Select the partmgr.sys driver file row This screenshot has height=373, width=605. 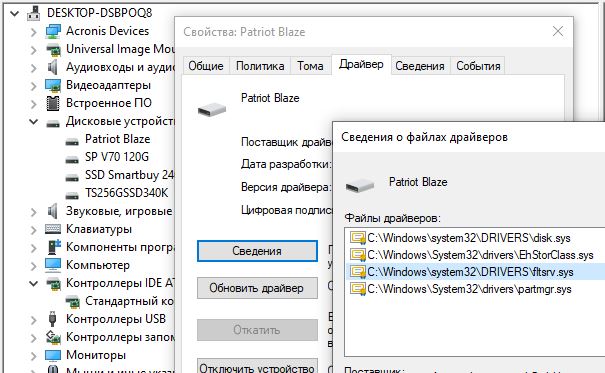click(475, 289)
